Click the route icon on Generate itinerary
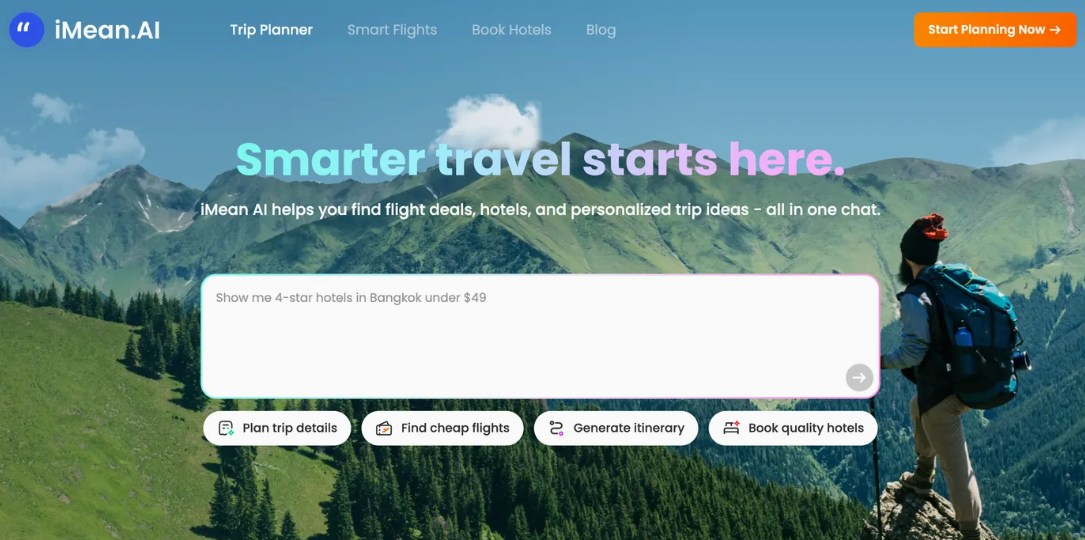Image resolution: width=1085 pixels, height=540 pixels. point(556,428)
